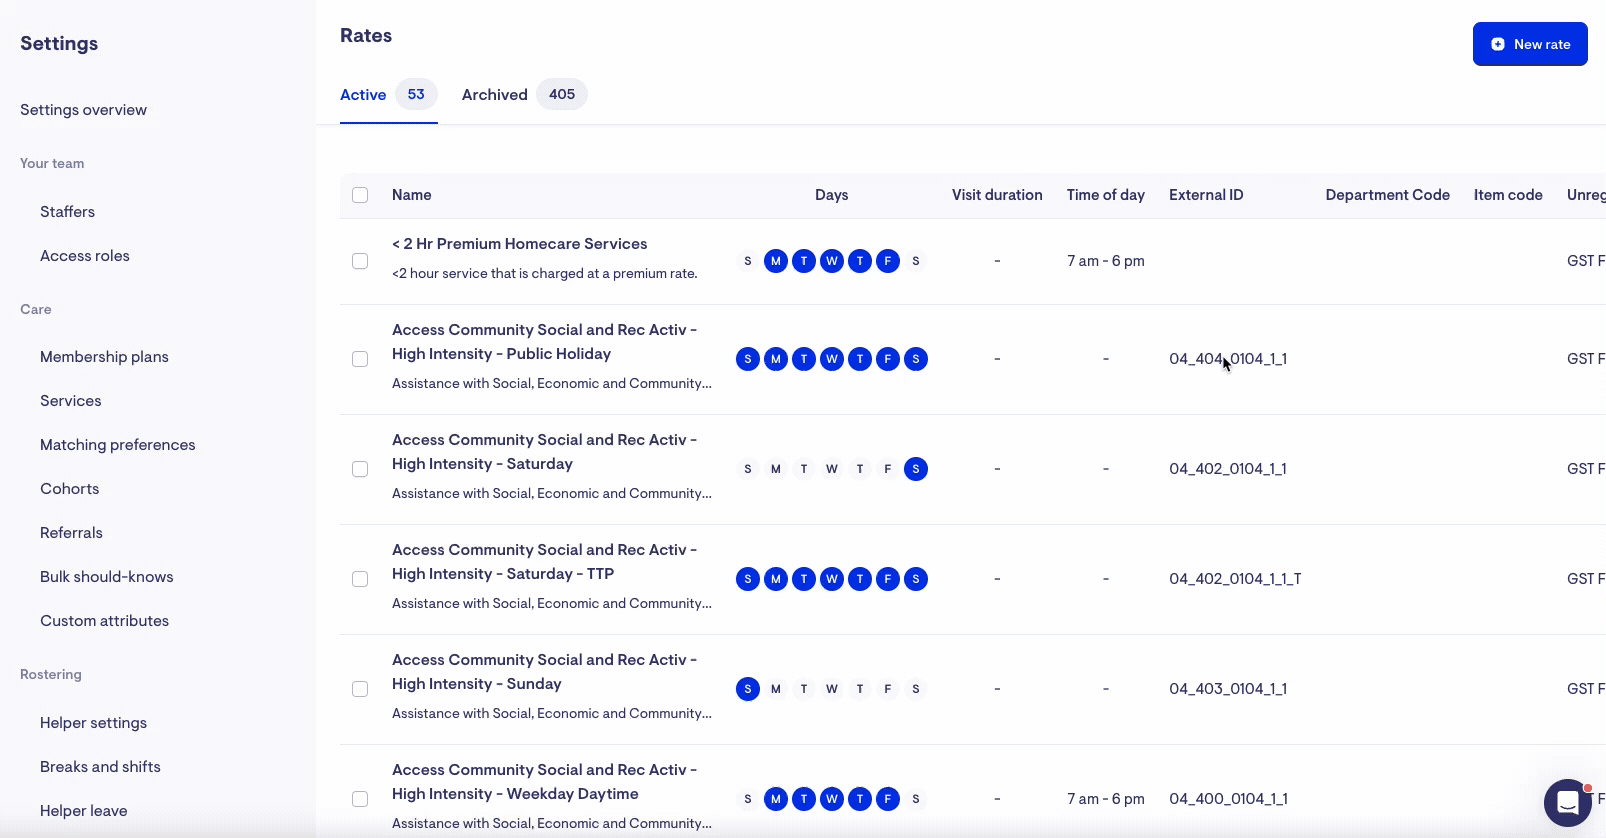Click the Archived count badge 405
Viewport: 1606px width, 838px height.
[x=562, y=94]
